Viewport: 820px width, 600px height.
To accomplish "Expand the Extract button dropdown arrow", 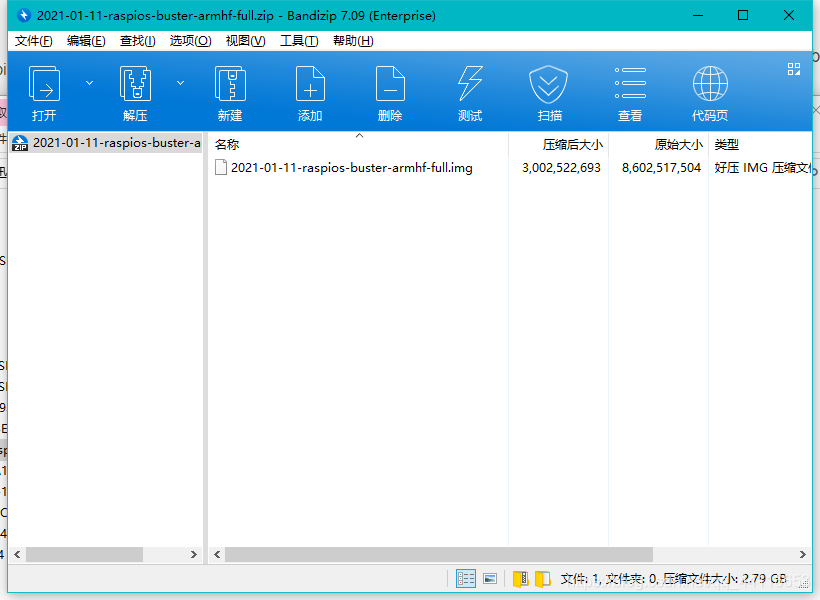I will (x=180, y=83).
